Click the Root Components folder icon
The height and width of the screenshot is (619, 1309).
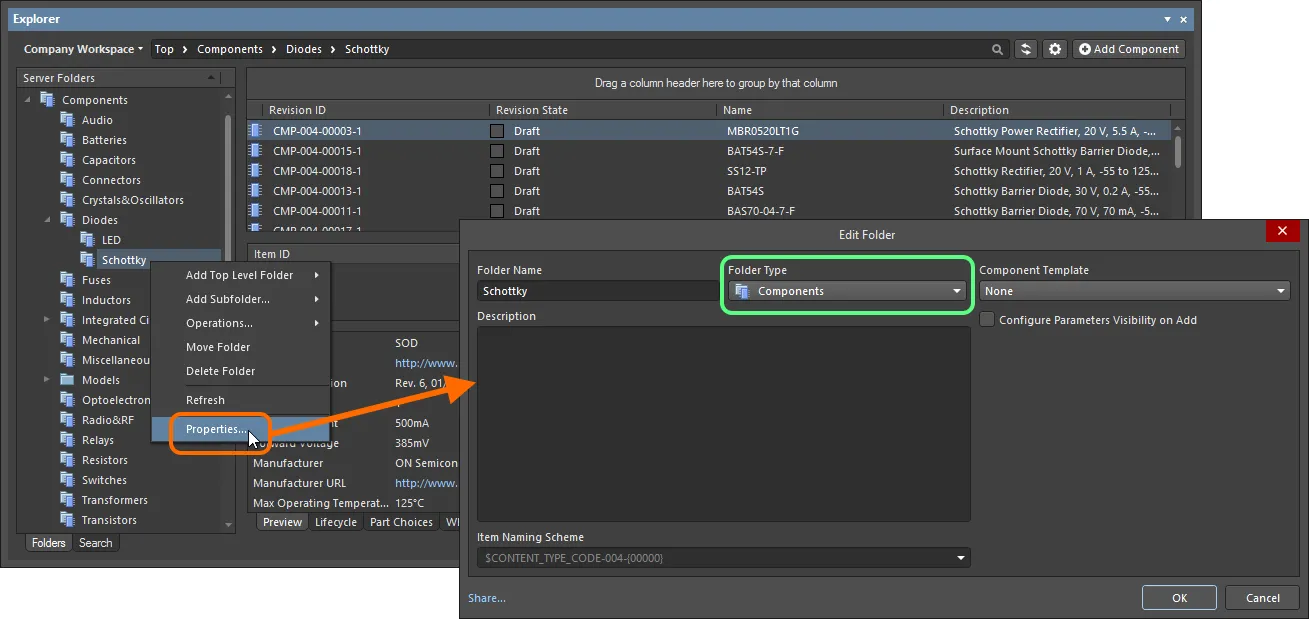click(x=47, y=99)
